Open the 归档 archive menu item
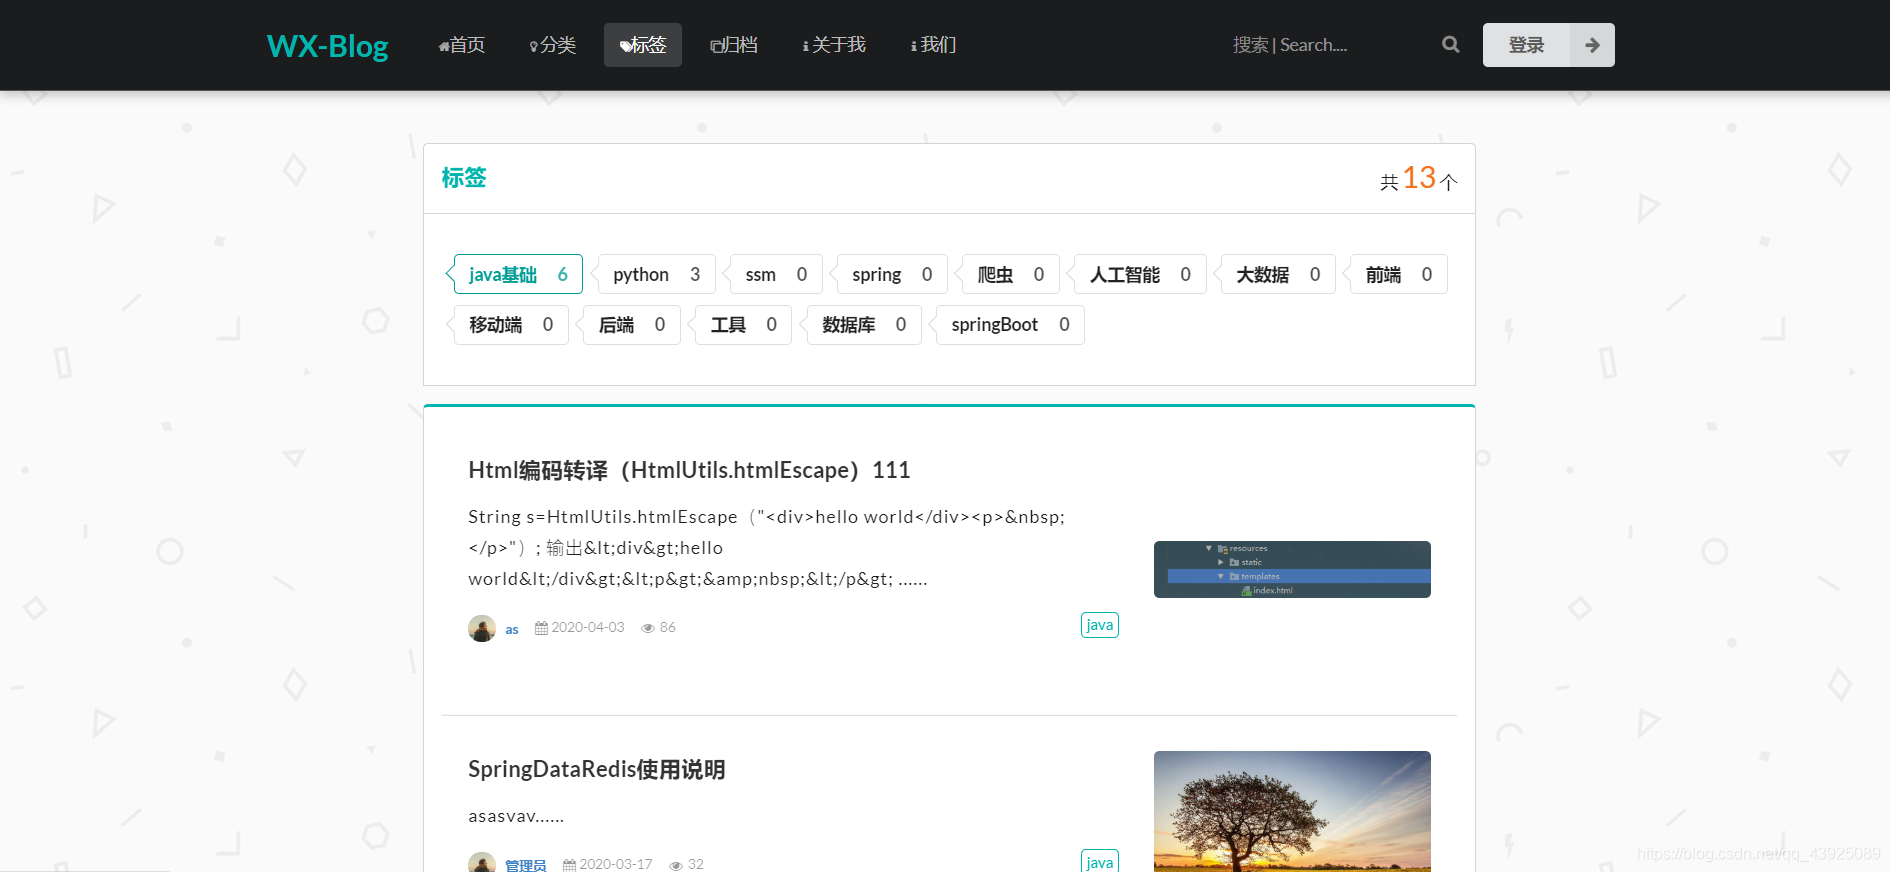This screenshot has height=872, width=1890. [x=734, y=45]
